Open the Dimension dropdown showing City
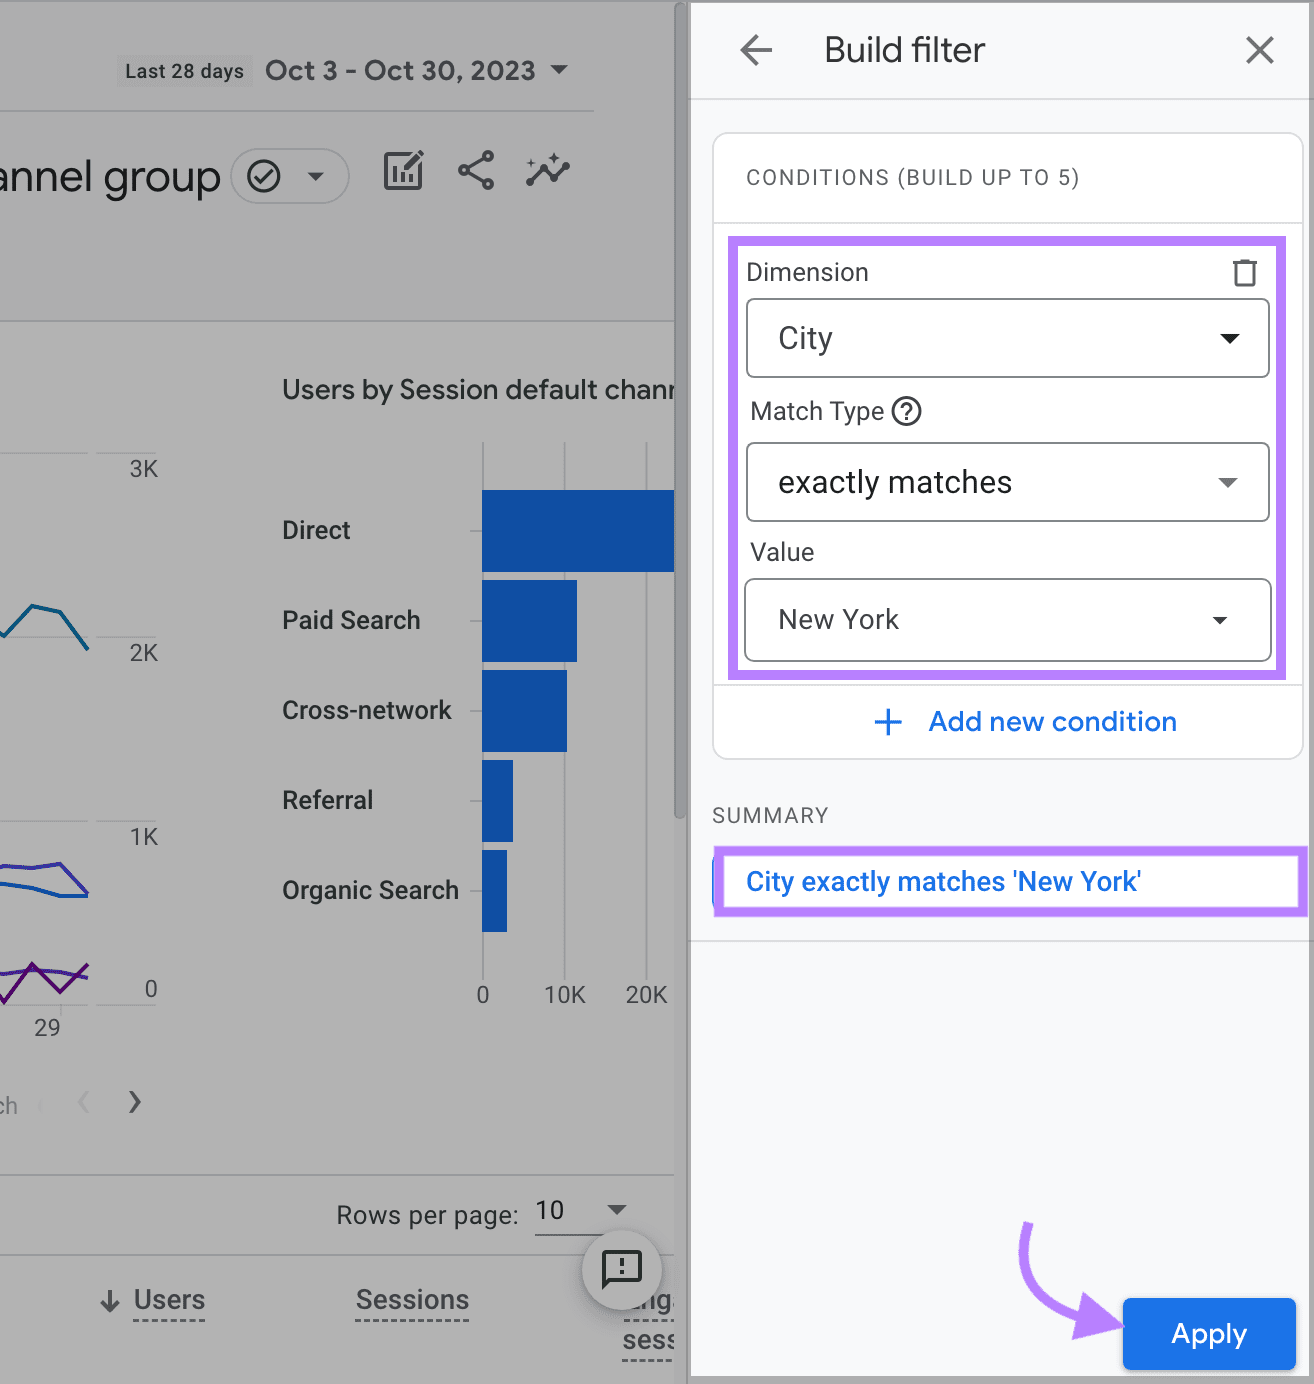This screenshot has height=1384, width=1314. tap(1007, 338)
